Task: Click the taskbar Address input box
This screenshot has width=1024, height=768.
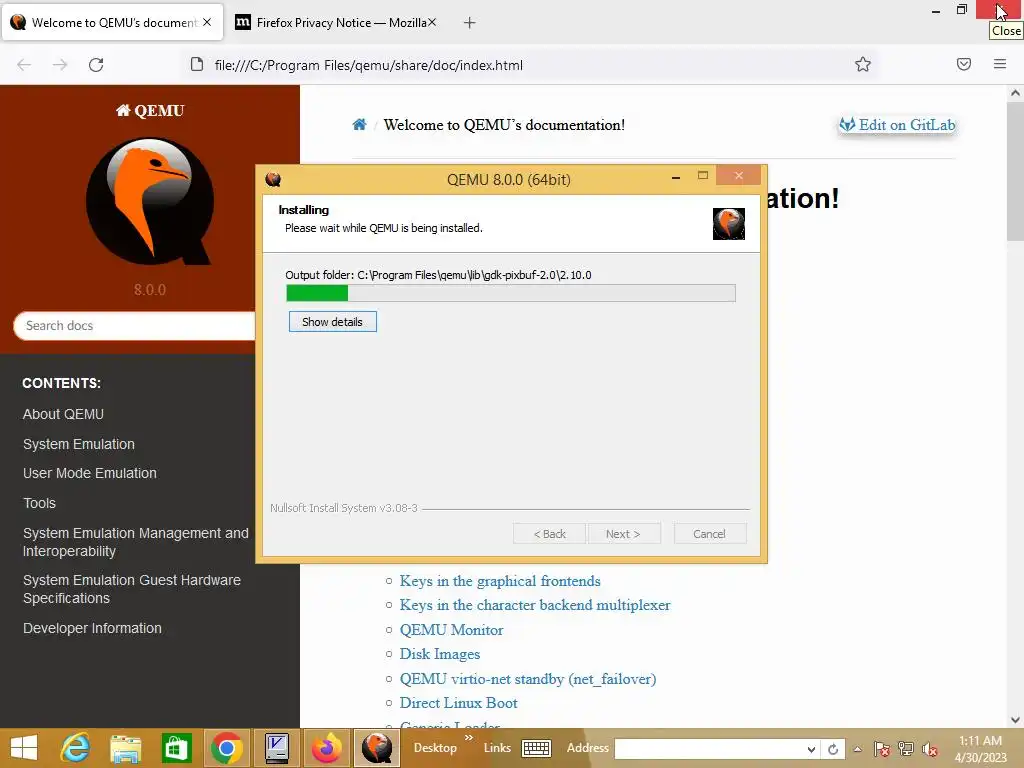Action: tap(709, 749)
